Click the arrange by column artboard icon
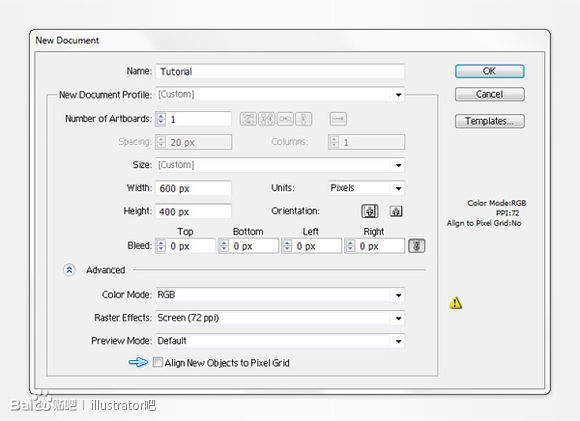 click(303, 119)
